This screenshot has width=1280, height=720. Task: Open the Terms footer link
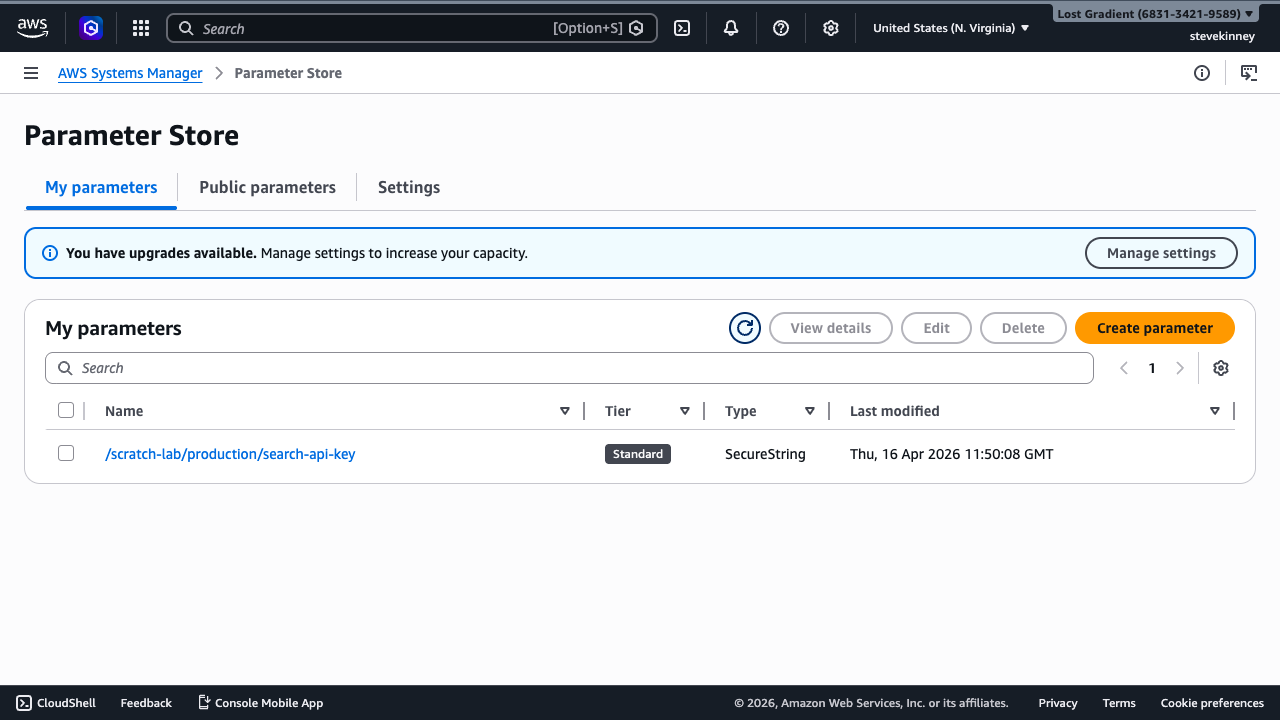pos(1119,703)
